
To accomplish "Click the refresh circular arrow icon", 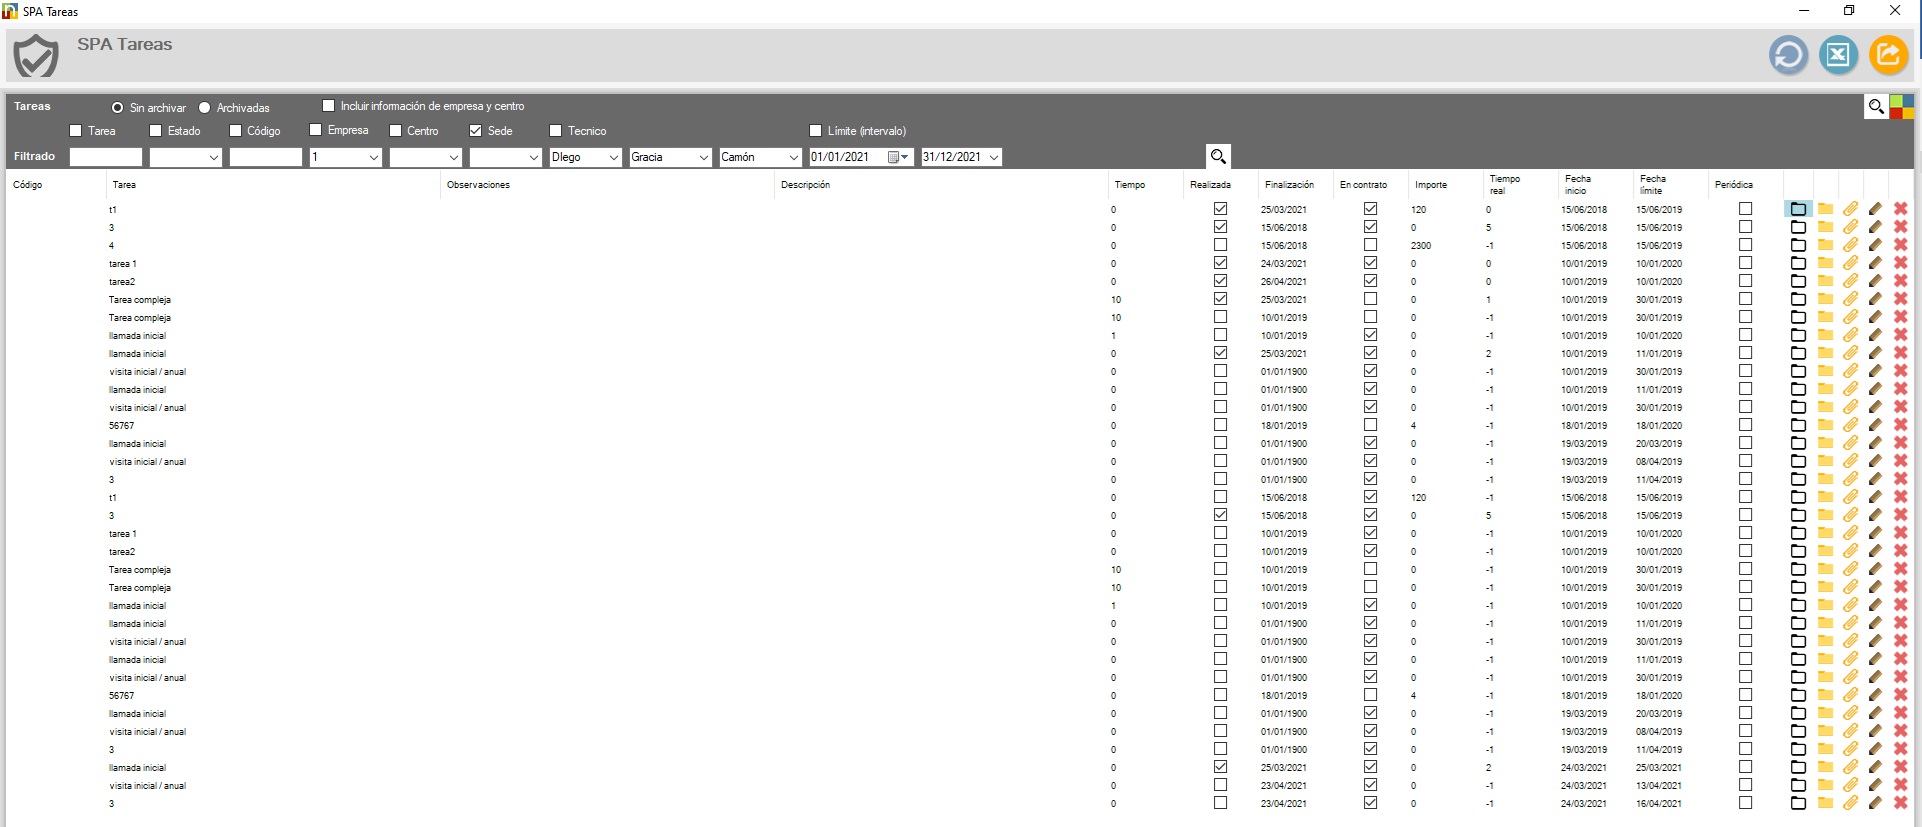I will click(x=1788, y=55).
